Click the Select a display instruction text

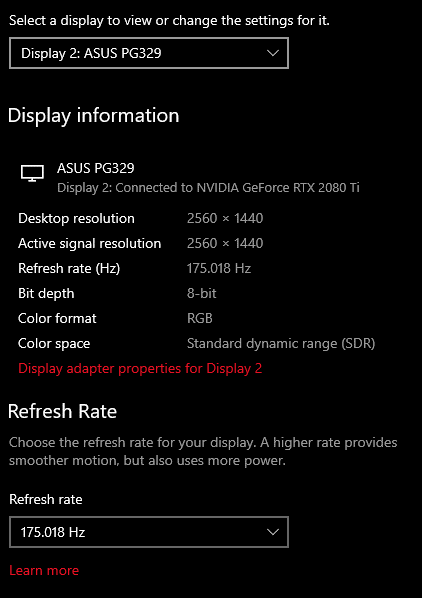tap(169, 21)
